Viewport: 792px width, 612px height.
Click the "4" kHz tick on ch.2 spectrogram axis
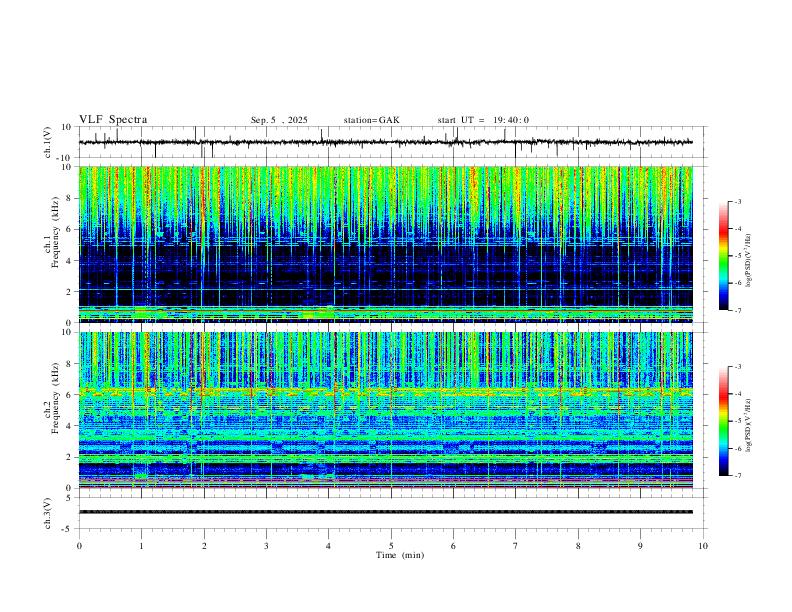click(70, 426)
